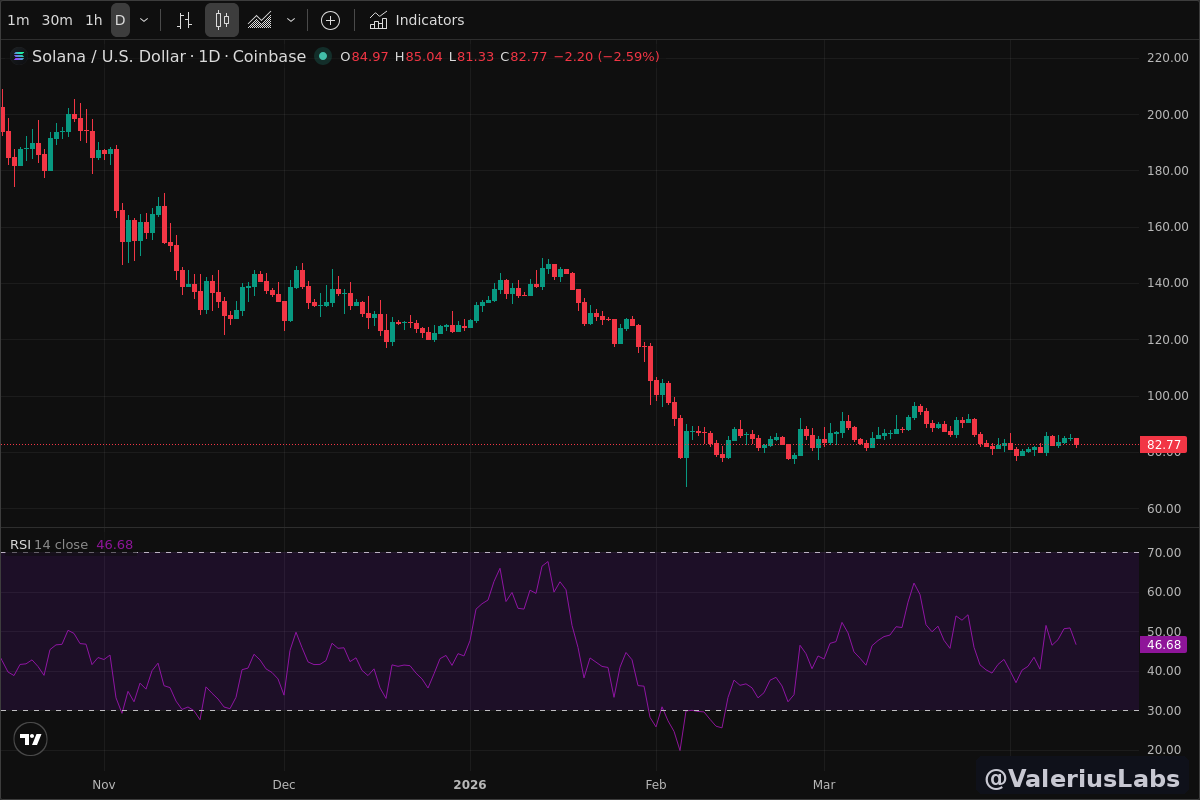Screen dimensions: 1200x800
Task: Expand the timeframe interval dropdown
Action: (144, 20)
